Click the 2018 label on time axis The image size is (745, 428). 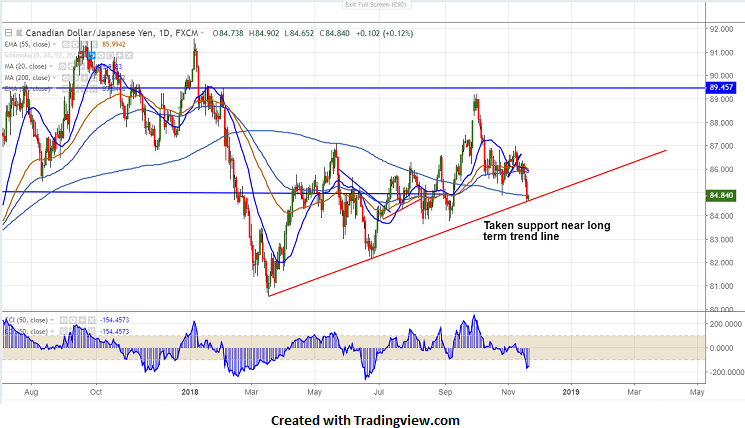(190, 392)
